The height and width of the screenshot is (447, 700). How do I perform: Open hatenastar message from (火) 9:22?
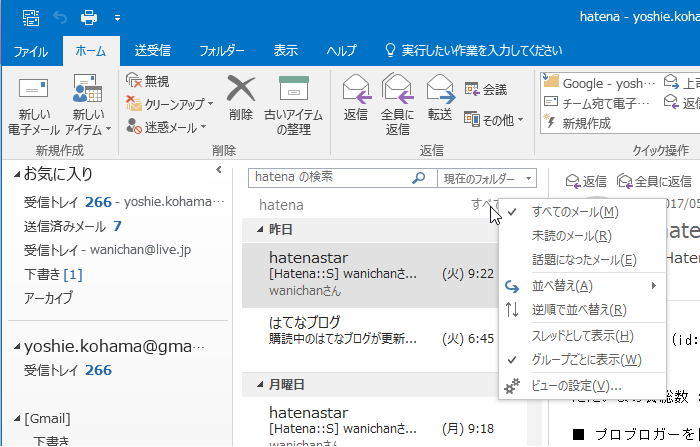(x=370, y=274)
